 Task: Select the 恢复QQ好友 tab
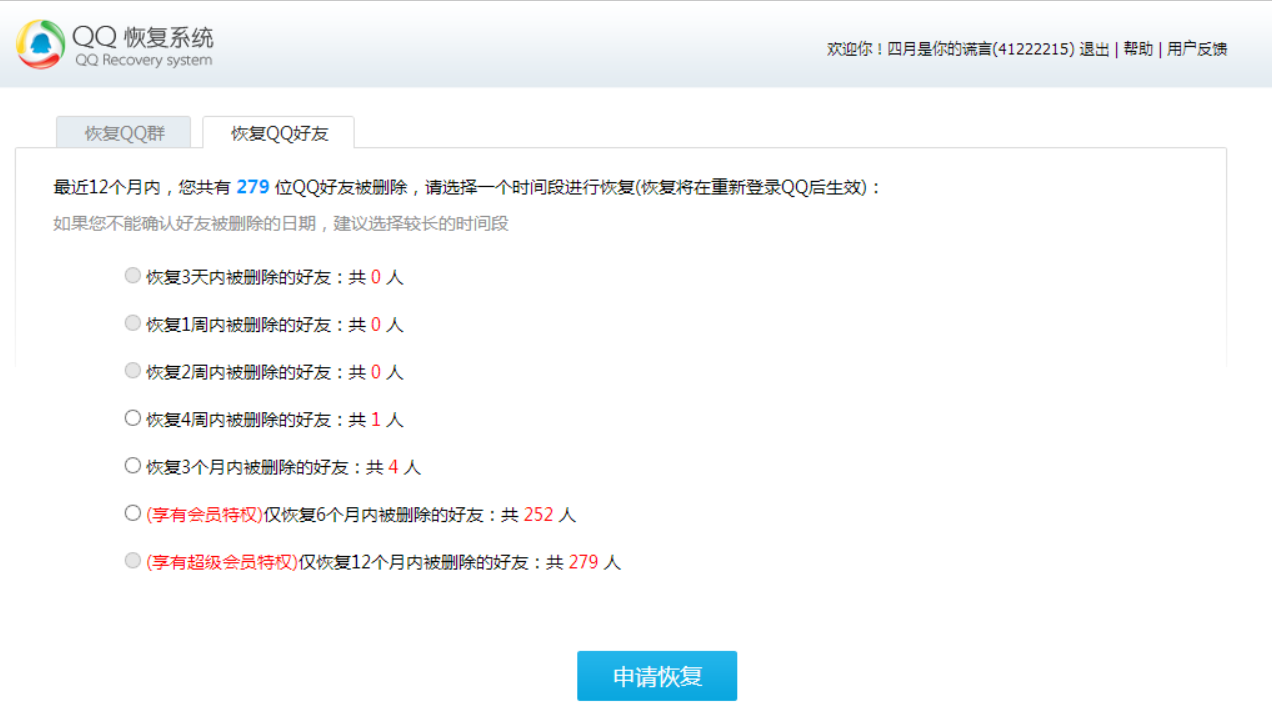[x=279, y=133]
